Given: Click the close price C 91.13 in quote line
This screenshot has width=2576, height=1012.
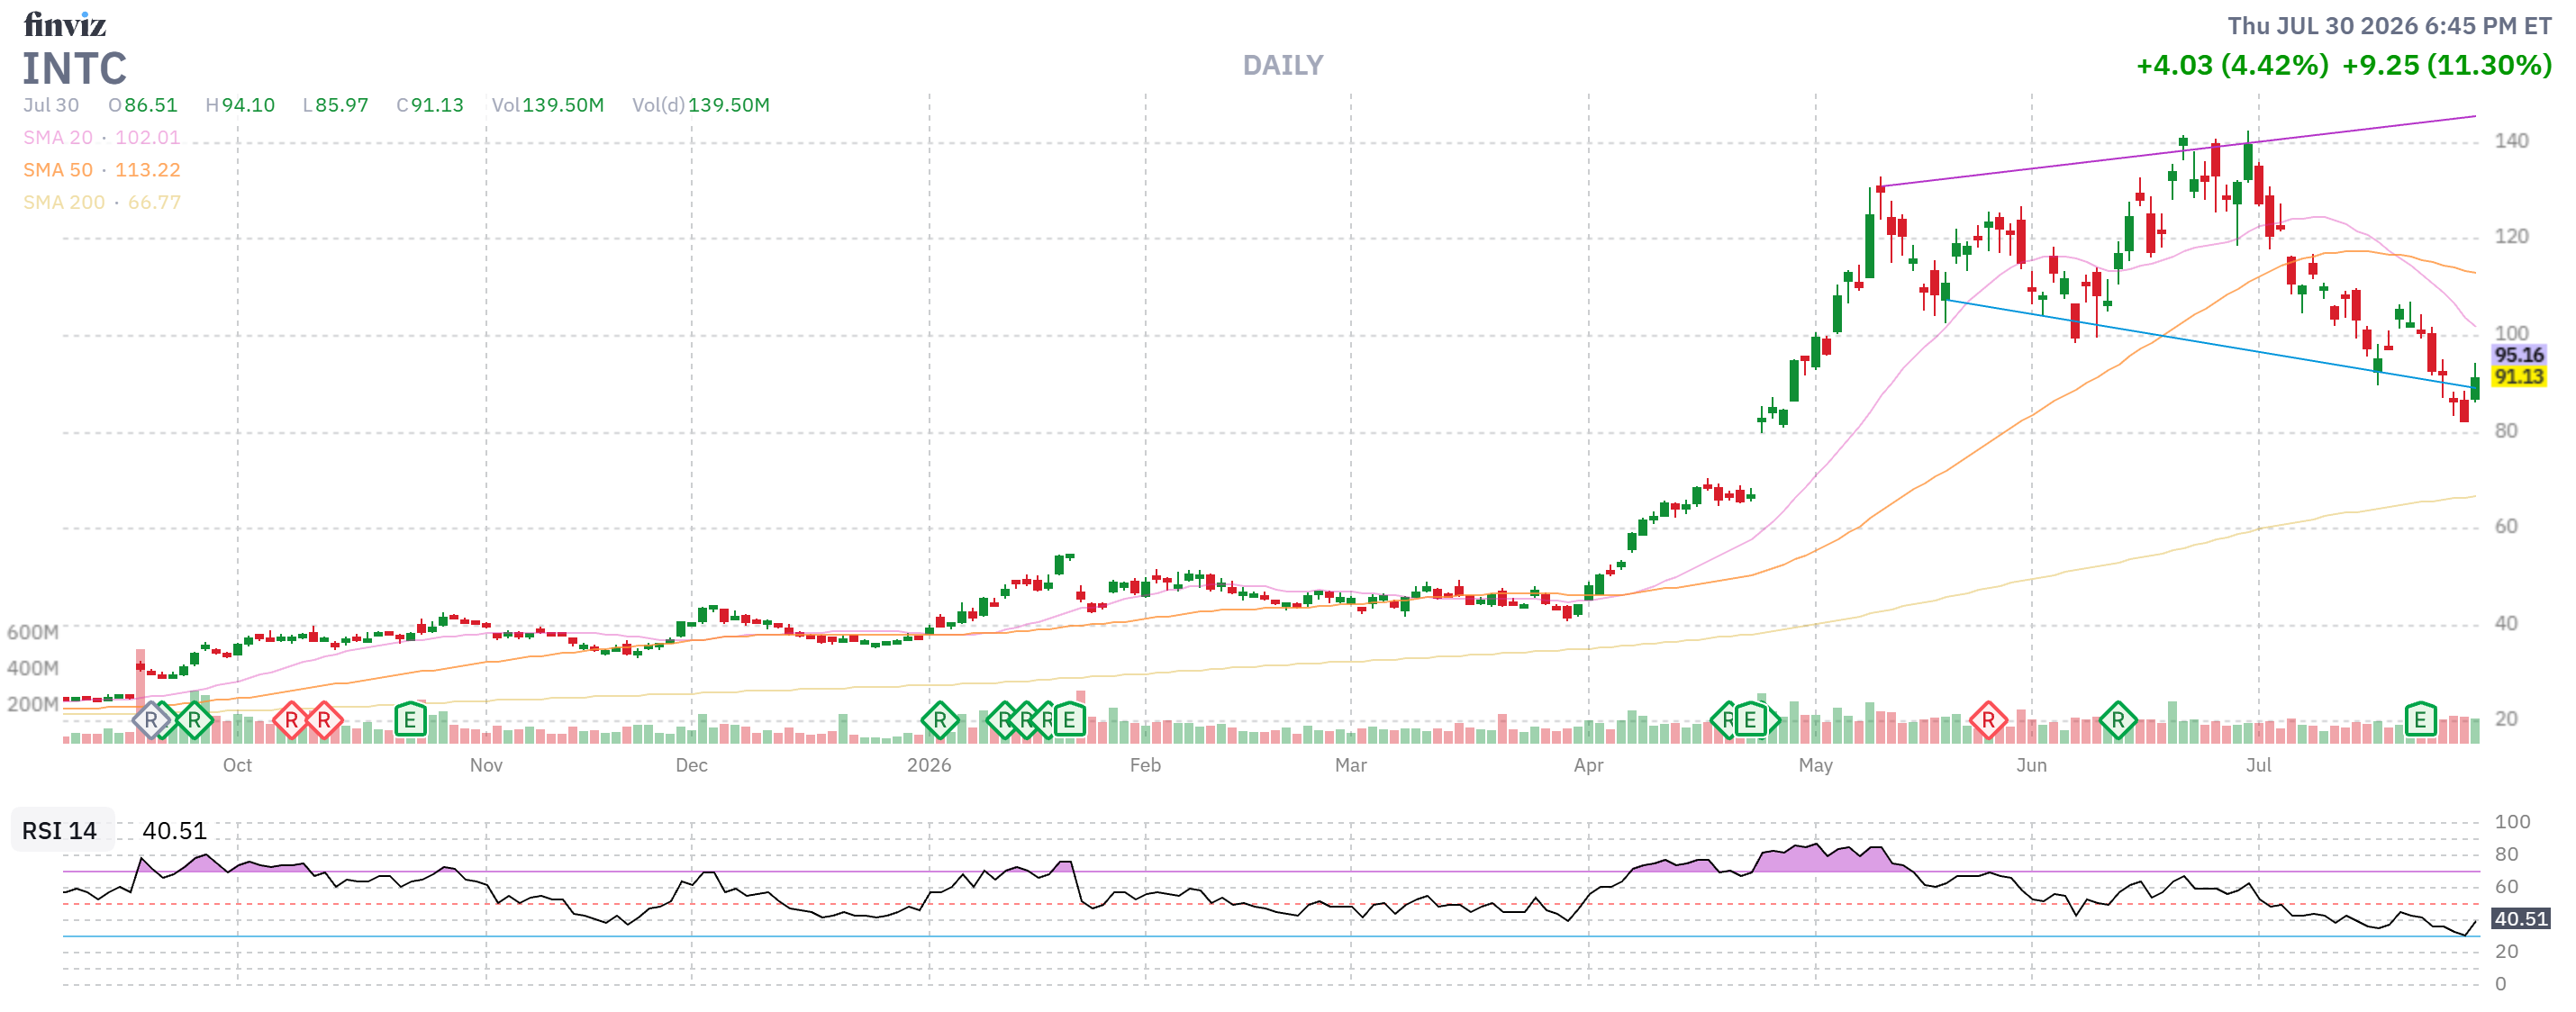Looking at the screenshot, I should pos(430,105).
